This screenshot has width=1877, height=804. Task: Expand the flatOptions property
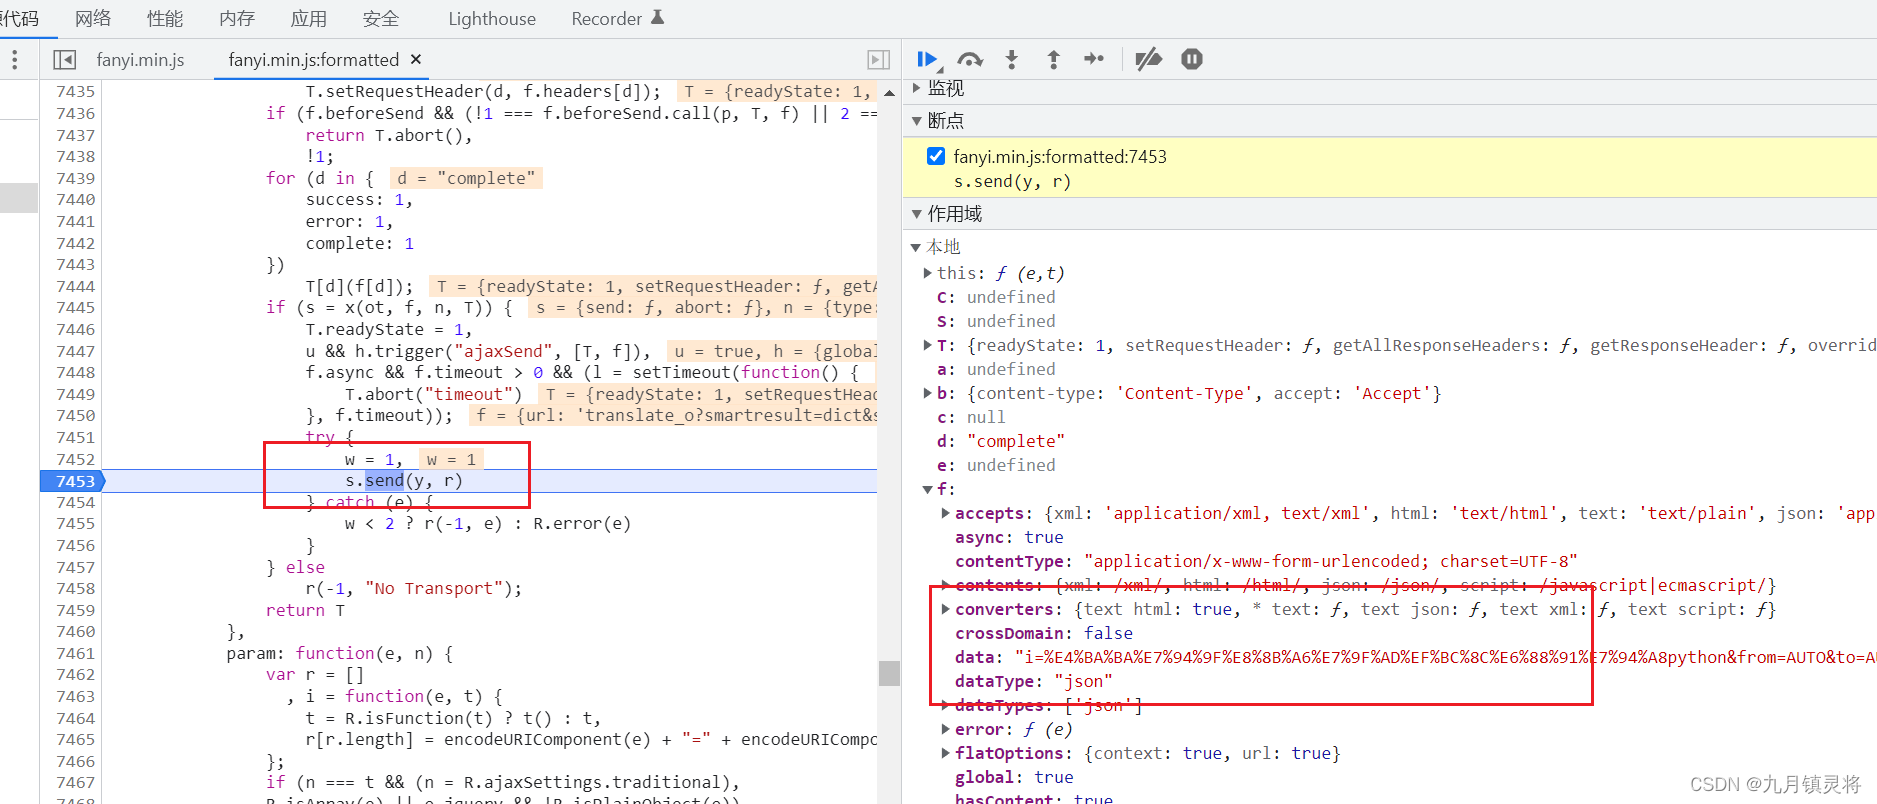click(x=945, y=753)
